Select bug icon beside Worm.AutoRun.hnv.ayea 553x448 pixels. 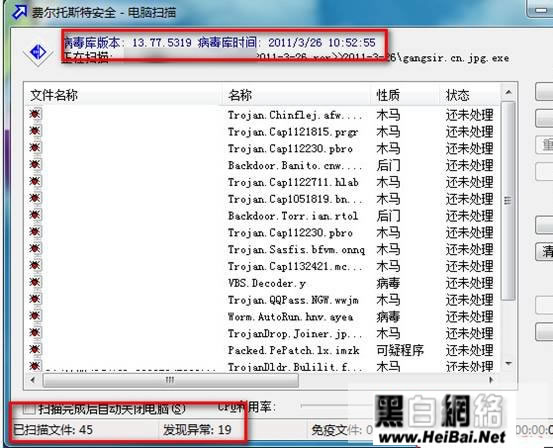tap(35, 316)
